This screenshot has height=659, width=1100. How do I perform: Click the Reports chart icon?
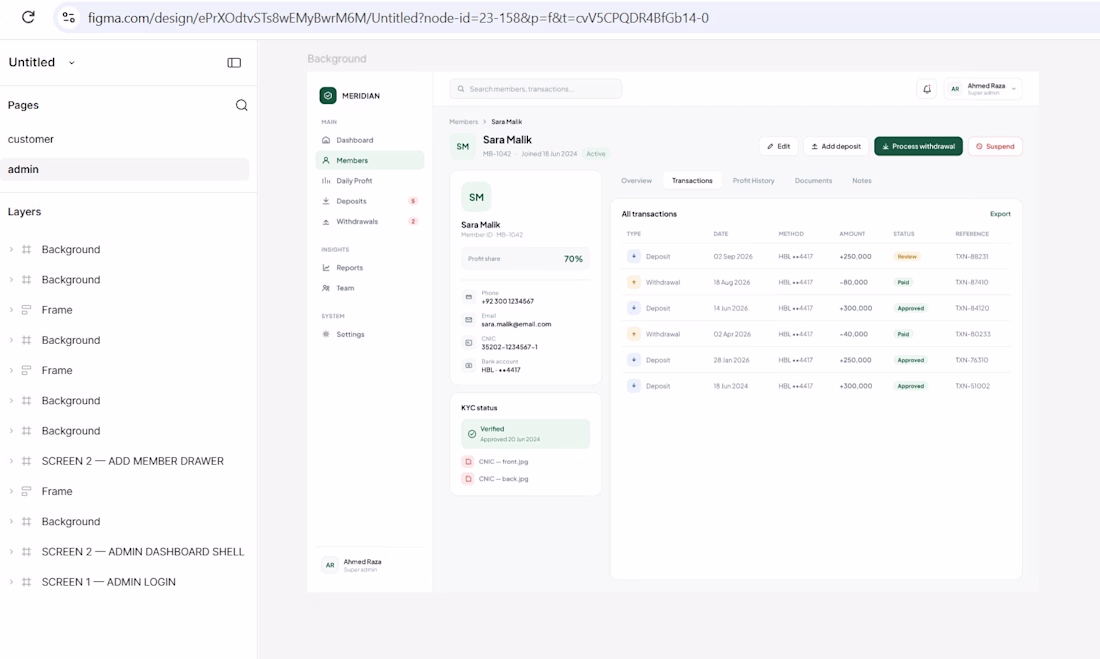[326, 268]
